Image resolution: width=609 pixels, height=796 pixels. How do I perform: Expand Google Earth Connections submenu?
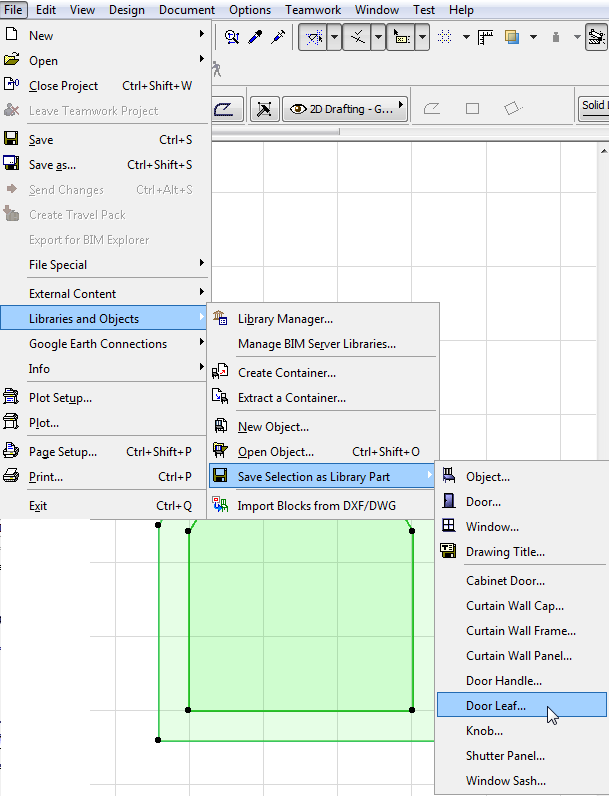[x=104, y=344]
